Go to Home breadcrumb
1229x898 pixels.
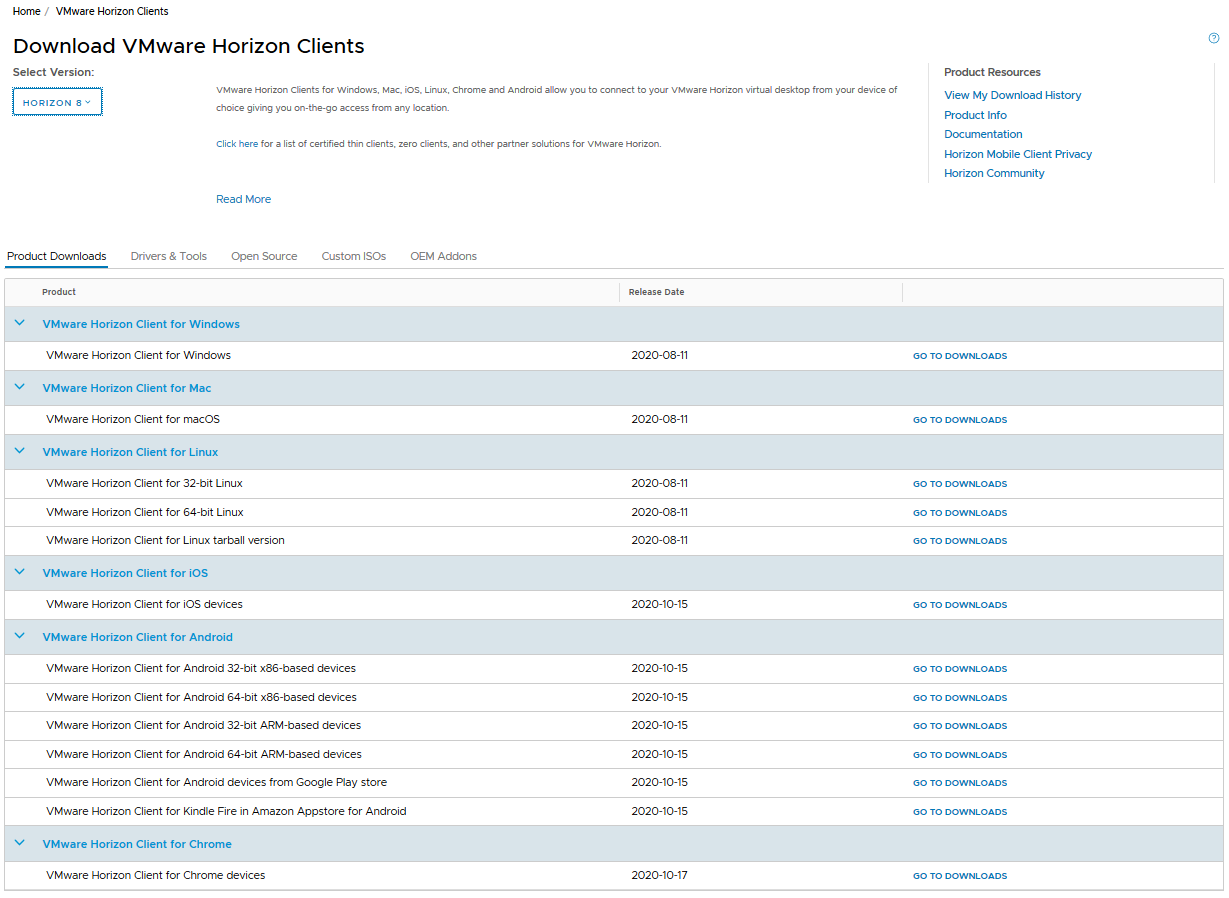click(27, 12)
